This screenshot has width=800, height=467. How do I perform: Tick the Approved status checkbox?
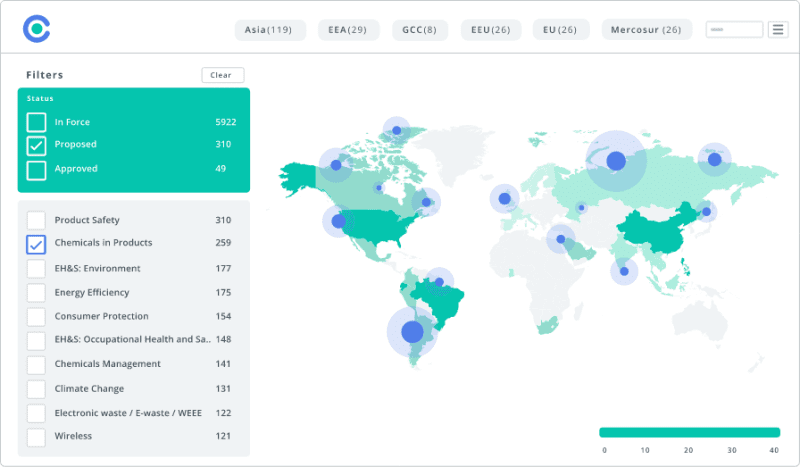pyautogui.click(x=36, y=170)
